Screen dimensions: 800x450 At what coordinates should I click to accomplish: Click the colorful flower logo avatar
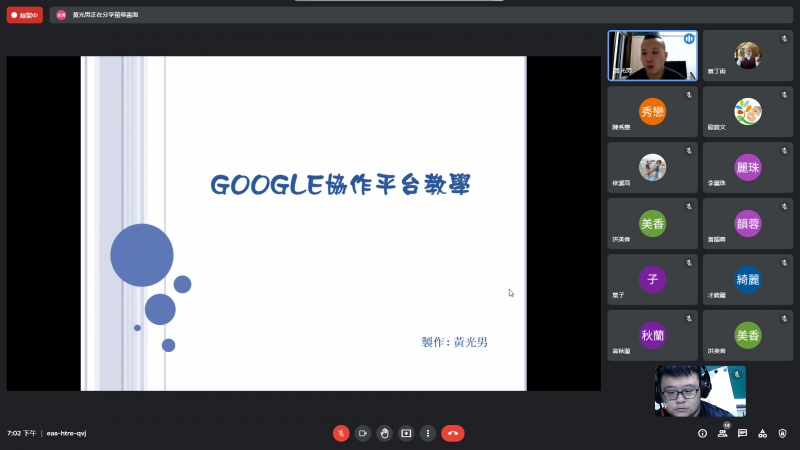748,112
